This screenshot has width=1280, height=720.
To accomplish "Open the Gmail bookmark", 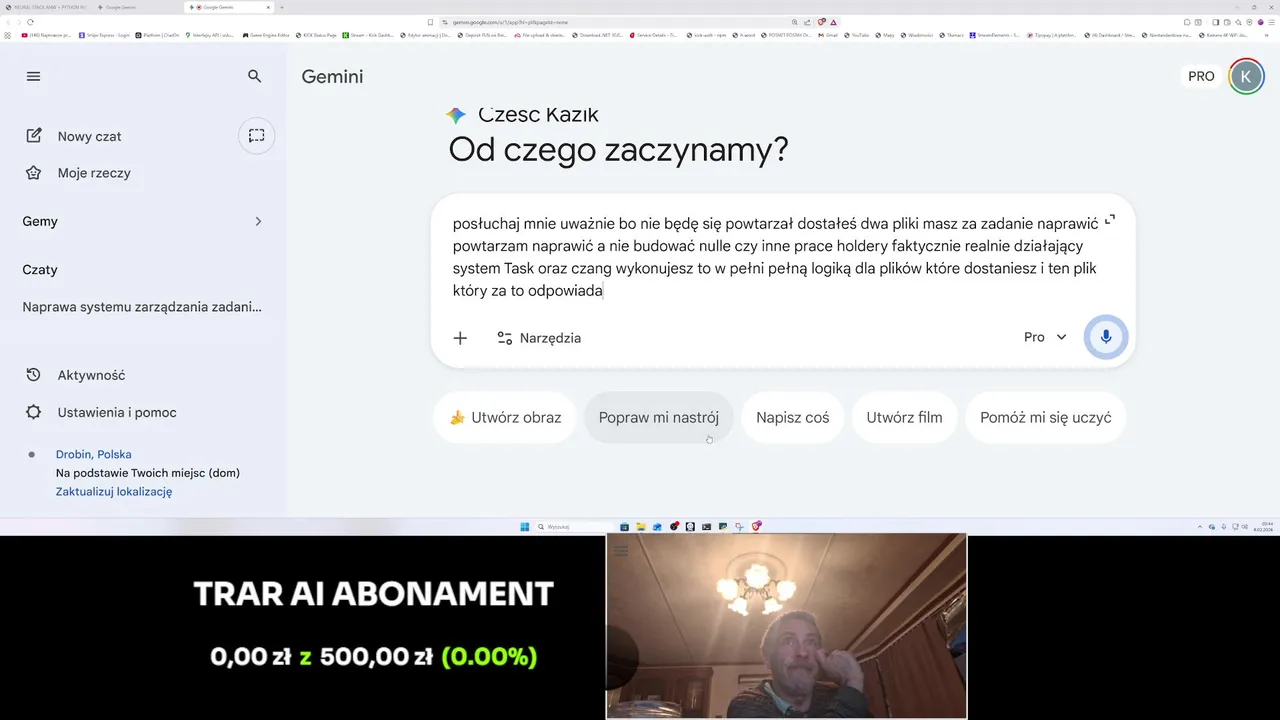I will pos(828,35).
